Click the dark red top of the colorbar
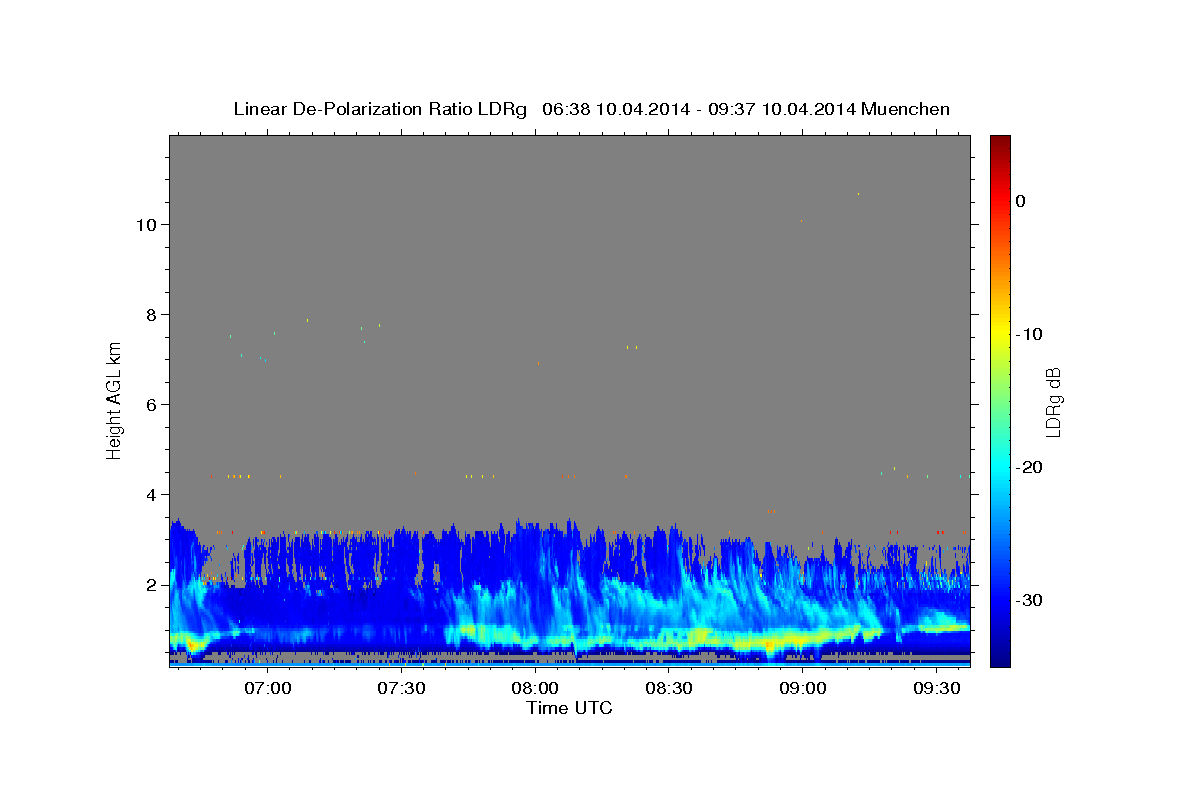The height and width of the screenshot is (800, 1200). coord(1000,142)
